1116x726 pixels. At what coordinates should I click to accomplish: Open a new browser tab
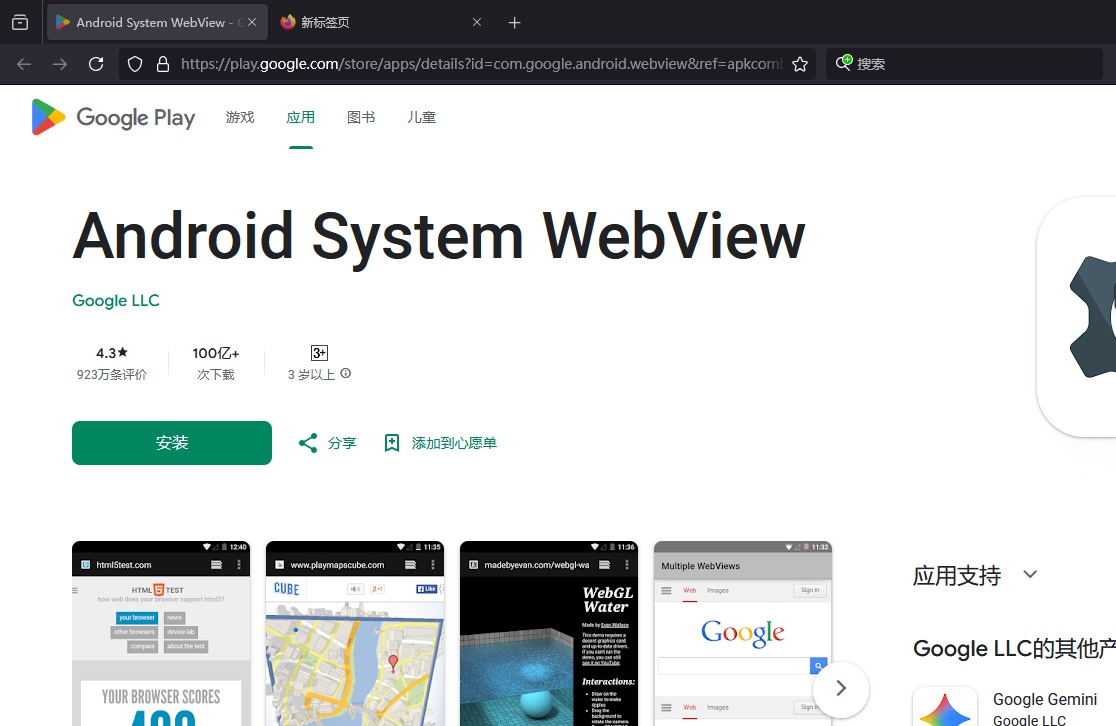pos(515,23)
